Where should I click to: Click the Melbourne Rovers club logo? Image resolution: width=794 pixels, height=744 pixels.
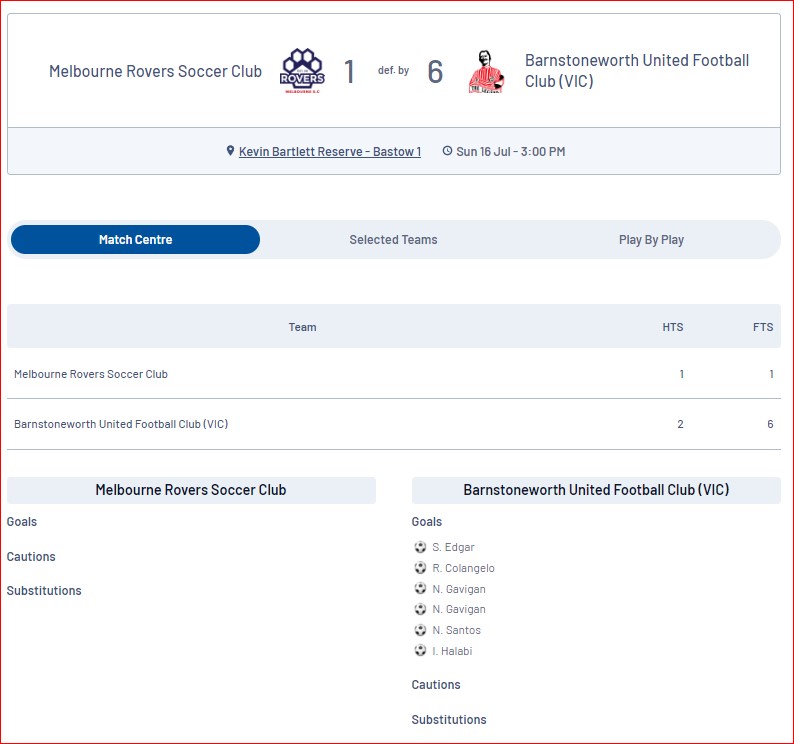tap(302, 70)
